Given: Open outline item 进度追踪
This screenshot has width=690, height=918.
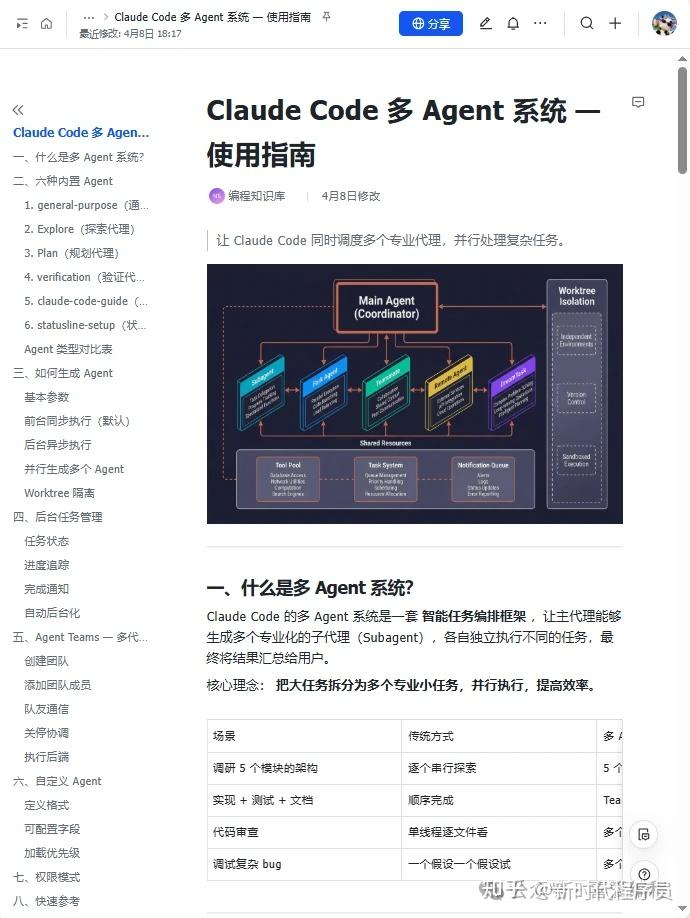Looking at the screenshot, I should (x=47, y=565).
